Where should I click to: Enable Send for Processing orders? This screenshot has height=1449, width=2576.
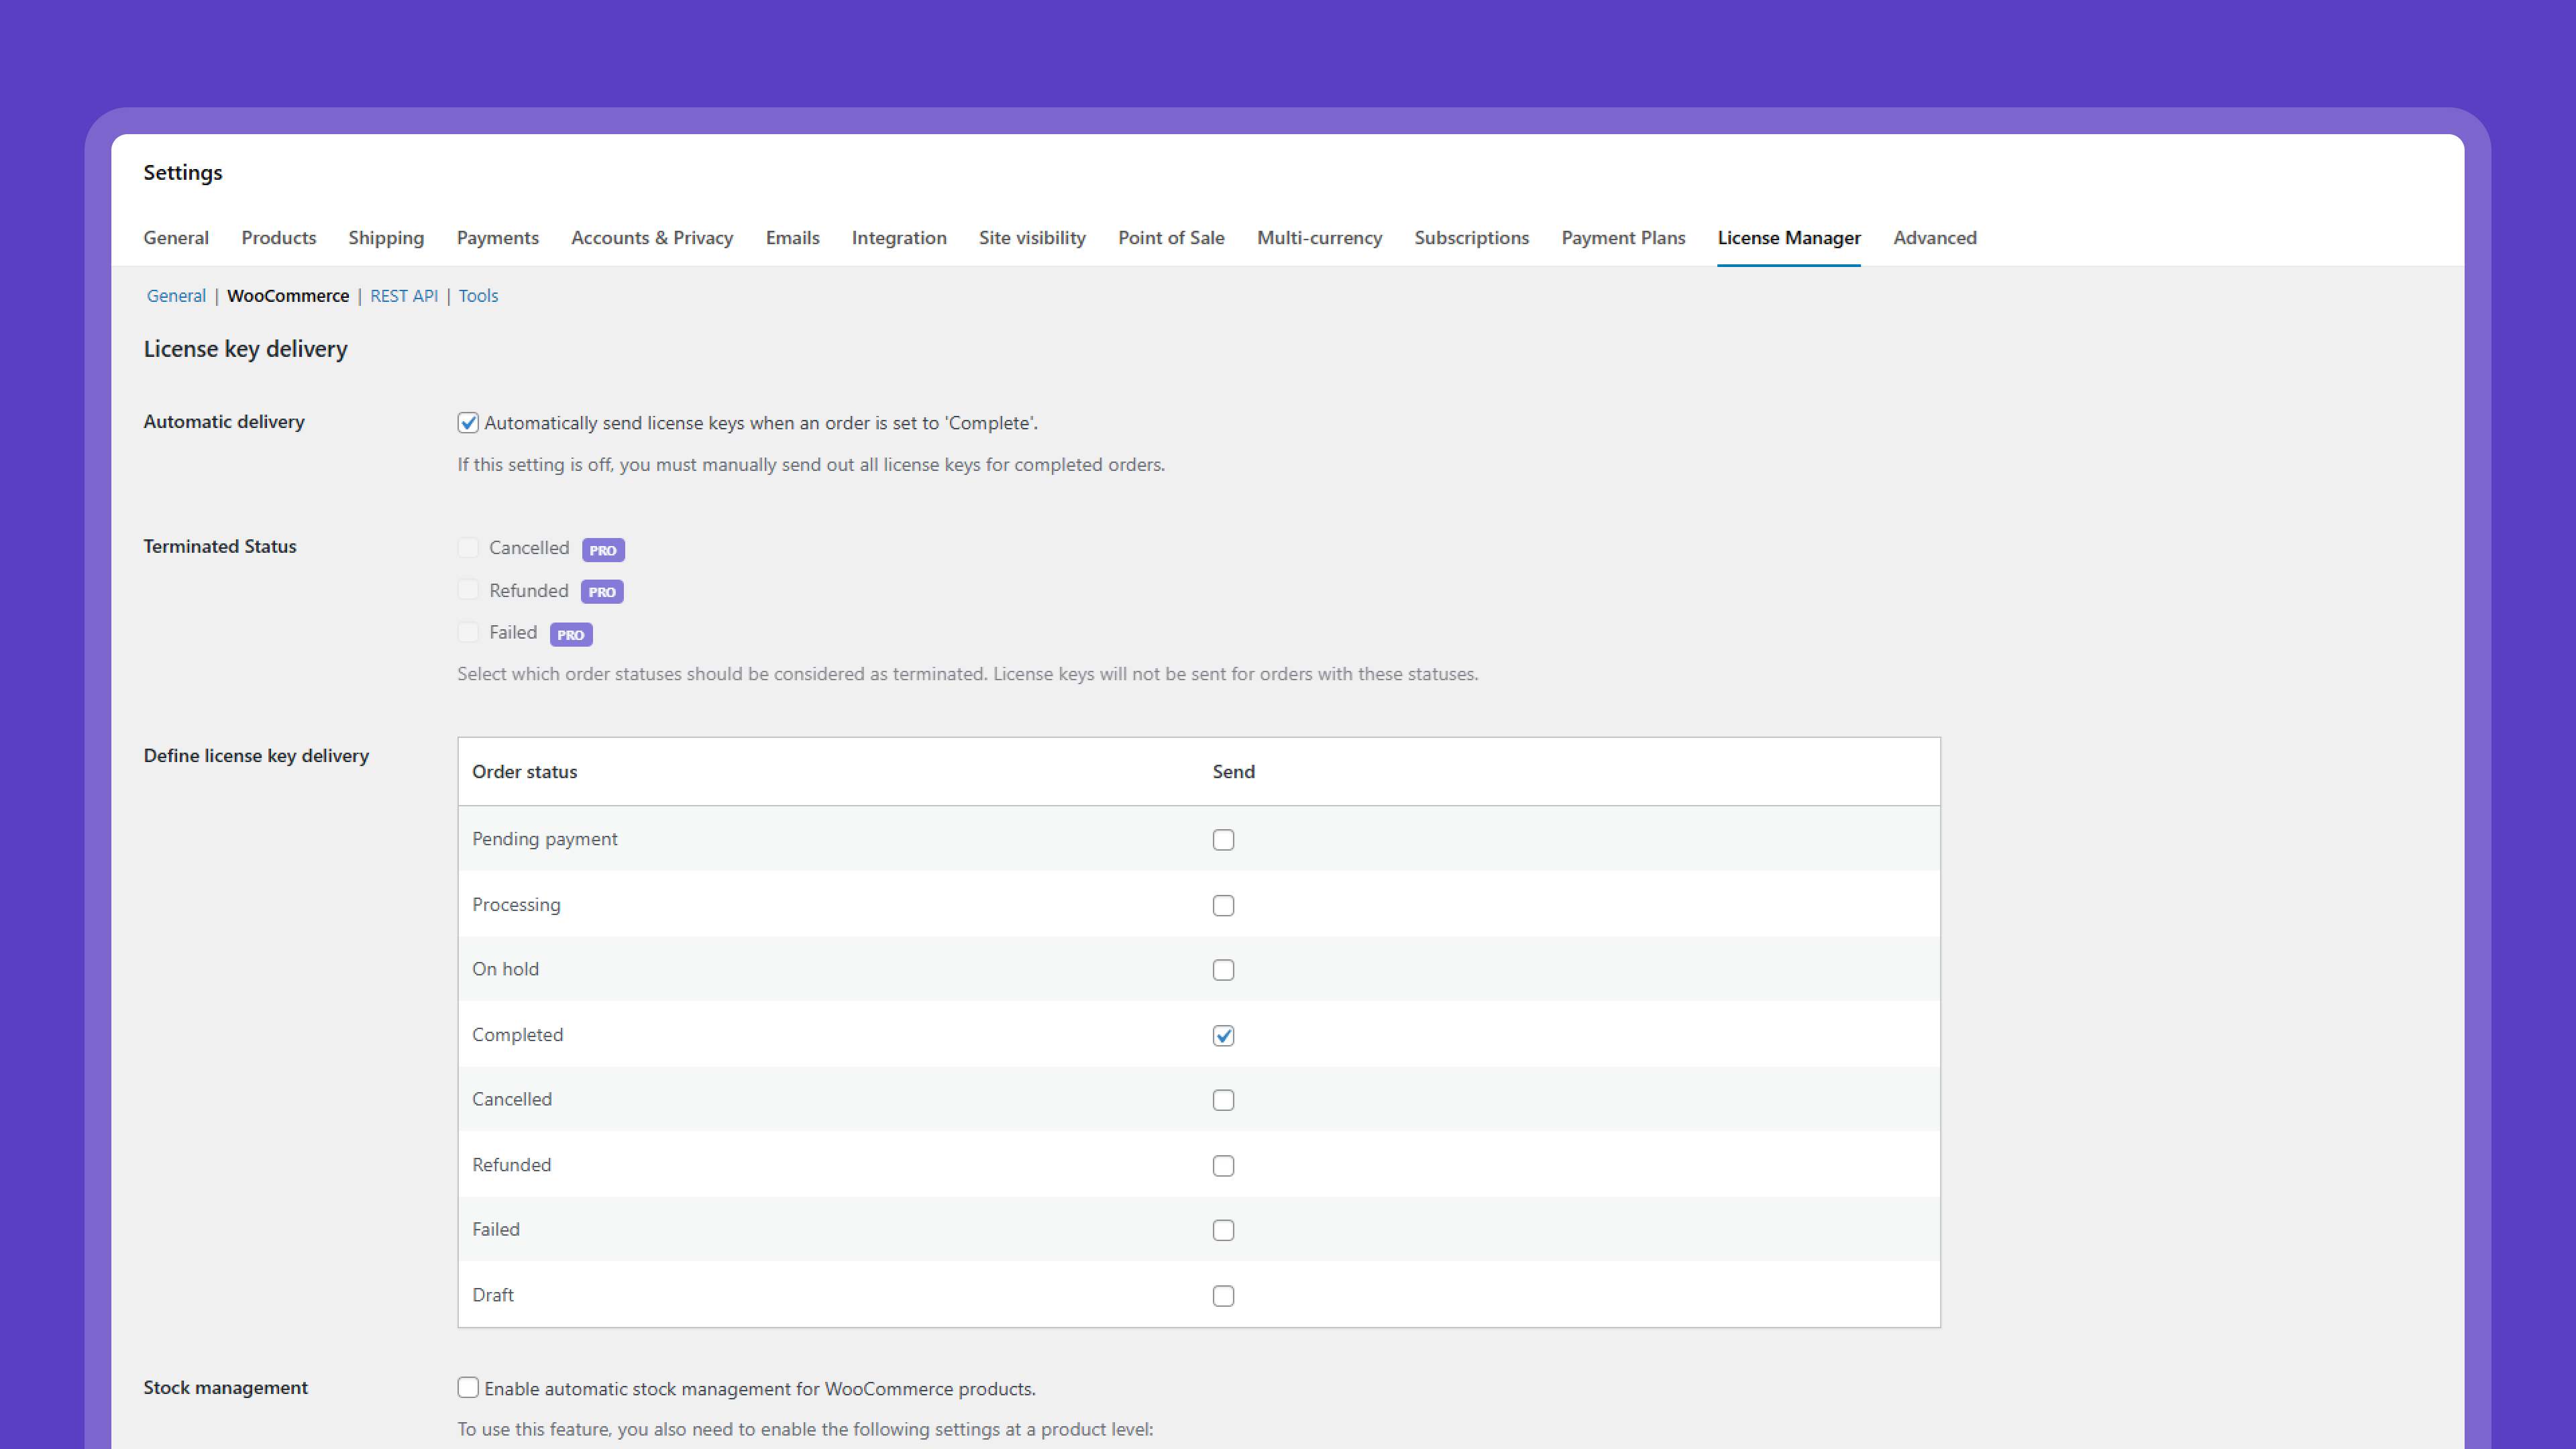coord(1223,906)
